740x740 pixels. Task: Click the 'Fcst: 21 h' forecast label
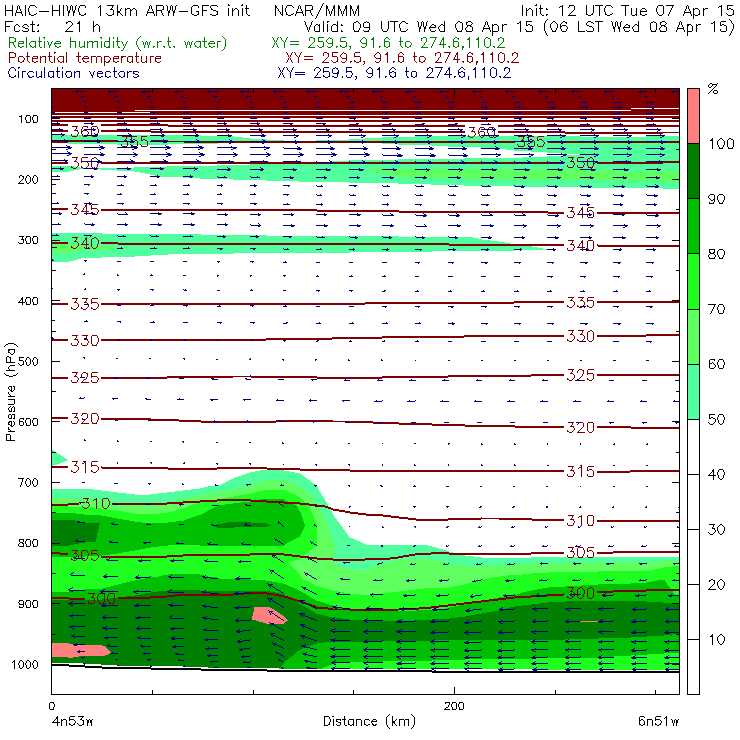click(52, 27)
